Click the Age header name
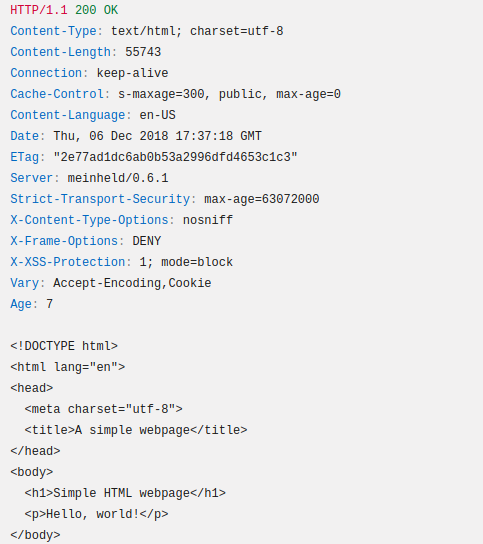 (21, 304)
